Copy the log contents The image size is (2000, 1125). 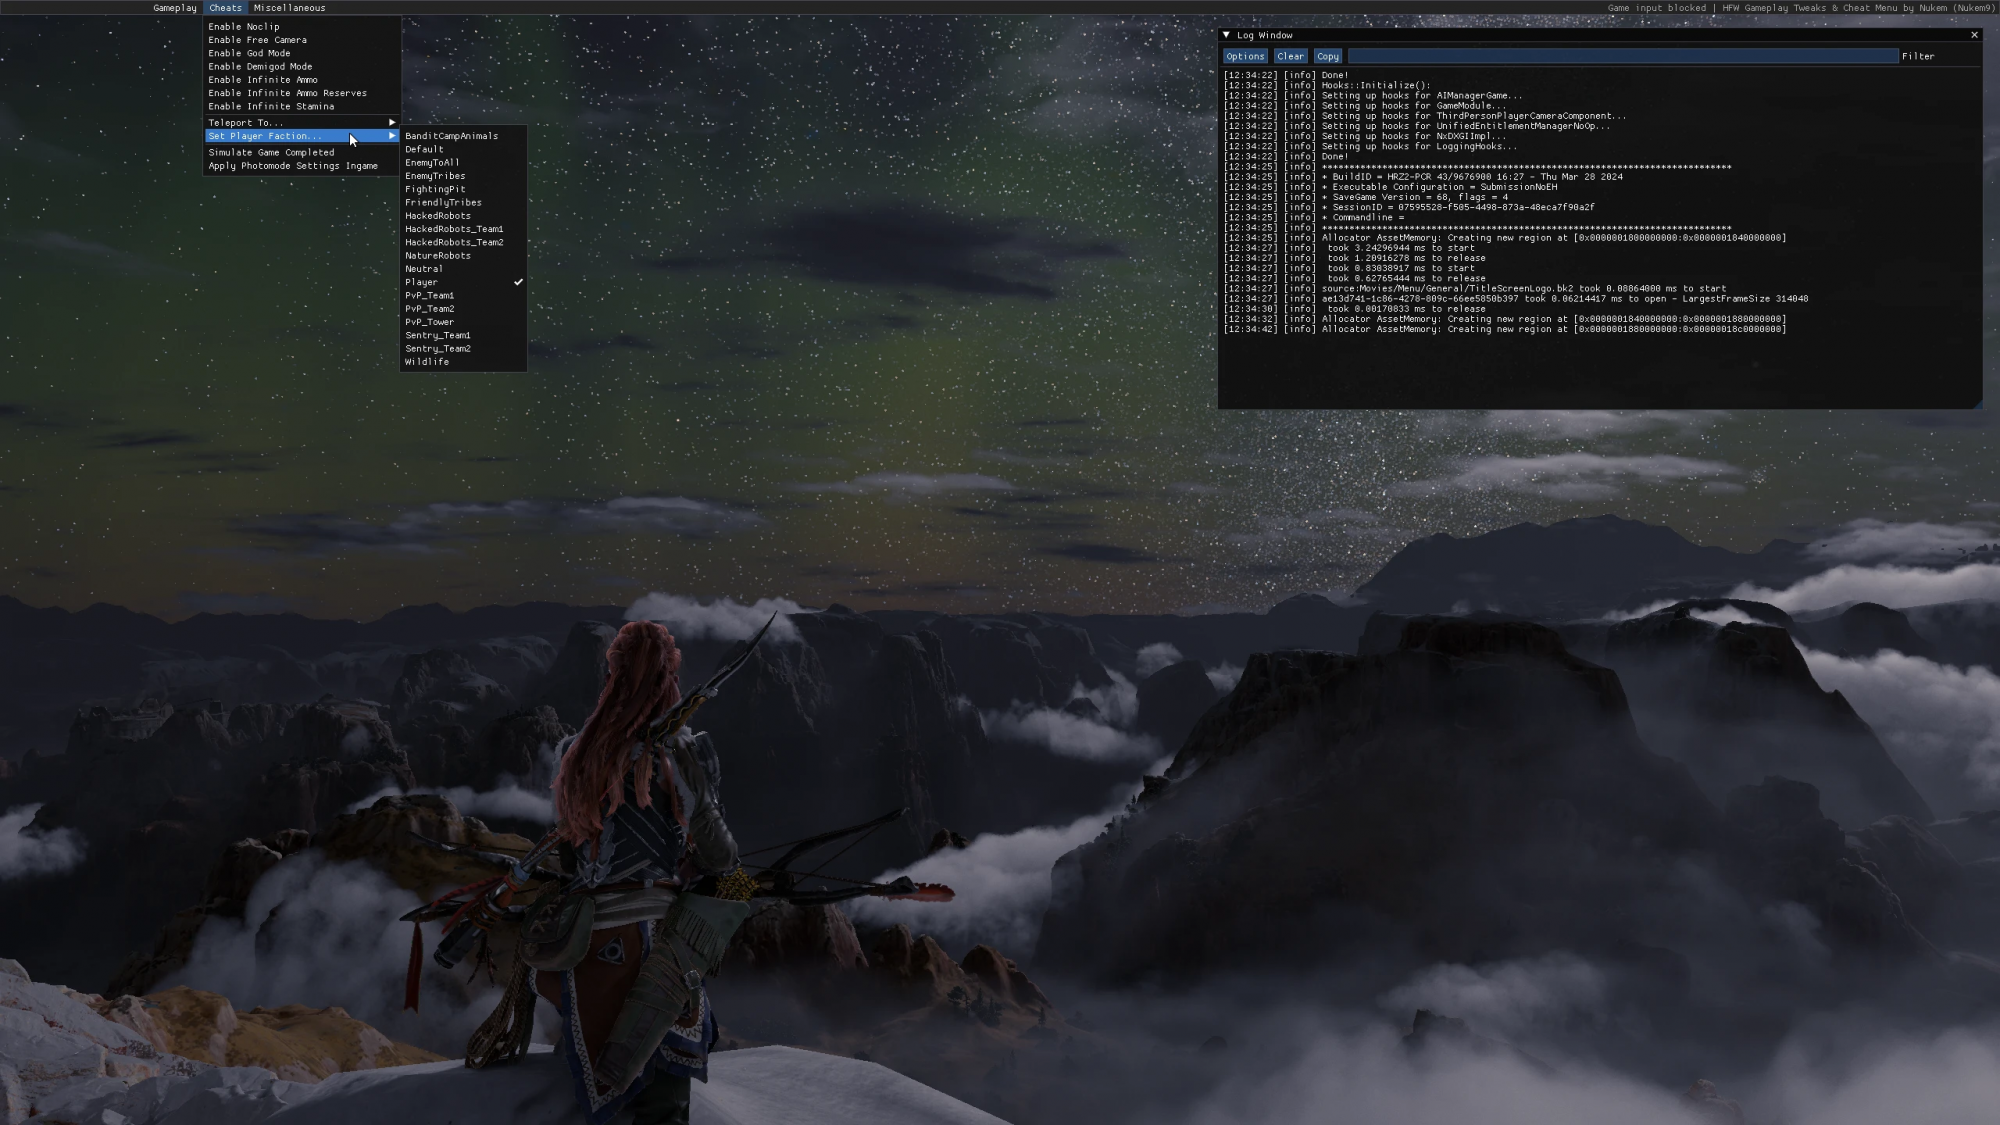click(1327, 56)
